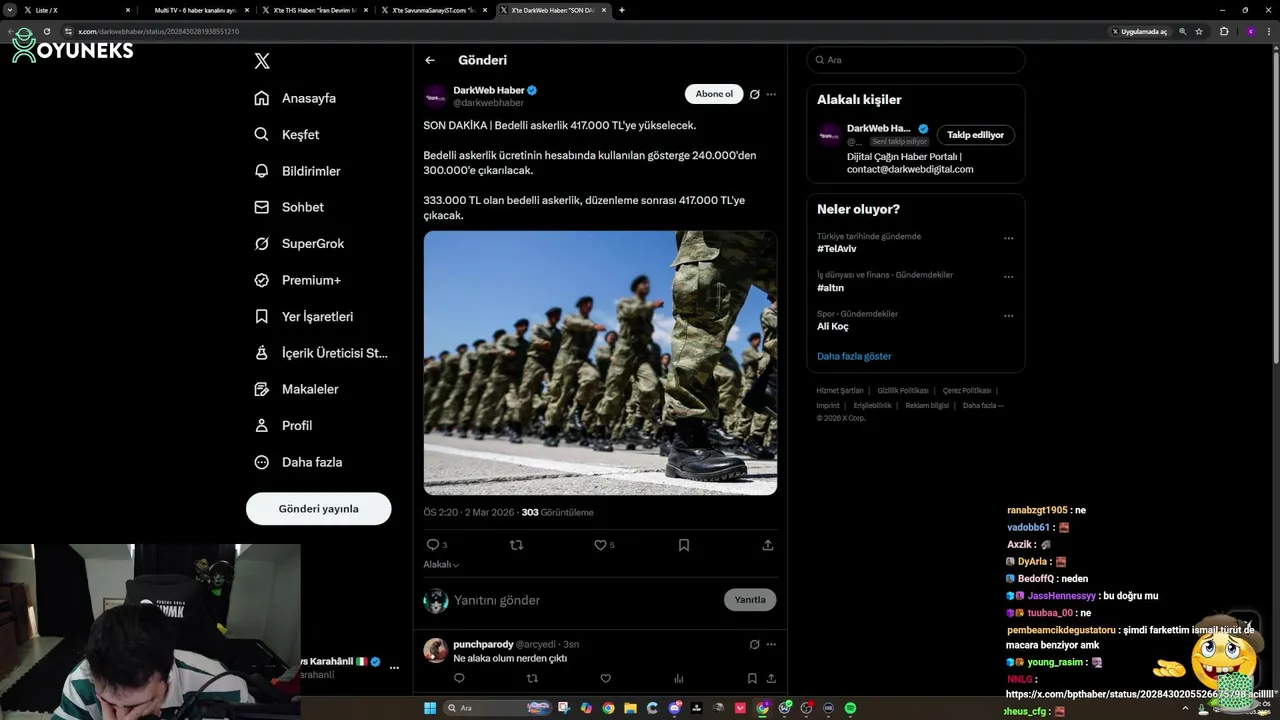Open options for the #altın trend
The height and width of the screenshot is (720, 1280).
coord(1009,277)
